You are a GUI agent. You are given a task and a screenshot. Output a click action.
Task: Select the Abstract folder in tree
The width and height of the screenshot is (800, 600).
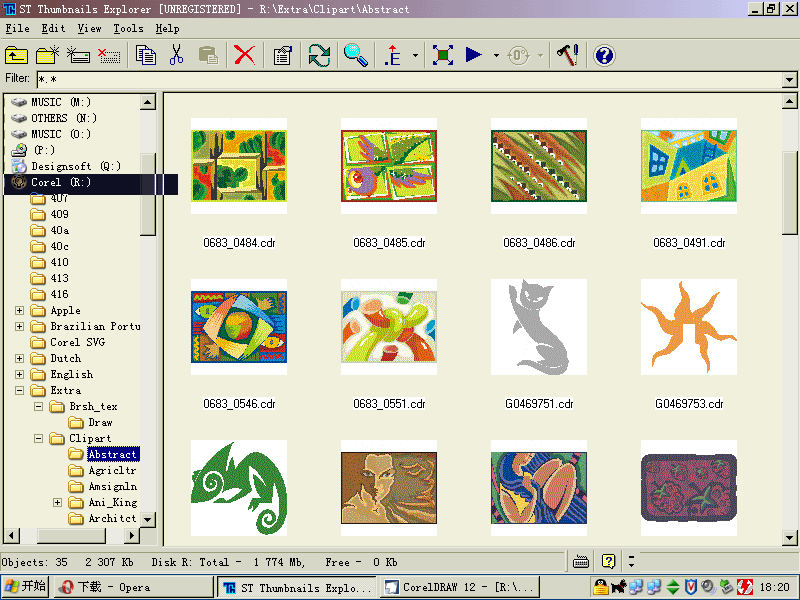[x=113, y=454]
